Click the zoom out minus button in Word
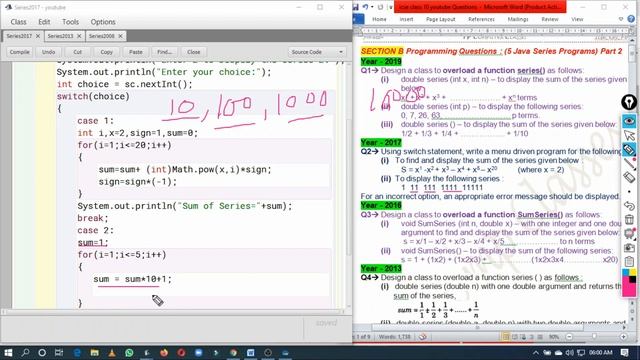The height and width of the screenshot is (360, 640). pyautogui.click(x=569, y=337)
